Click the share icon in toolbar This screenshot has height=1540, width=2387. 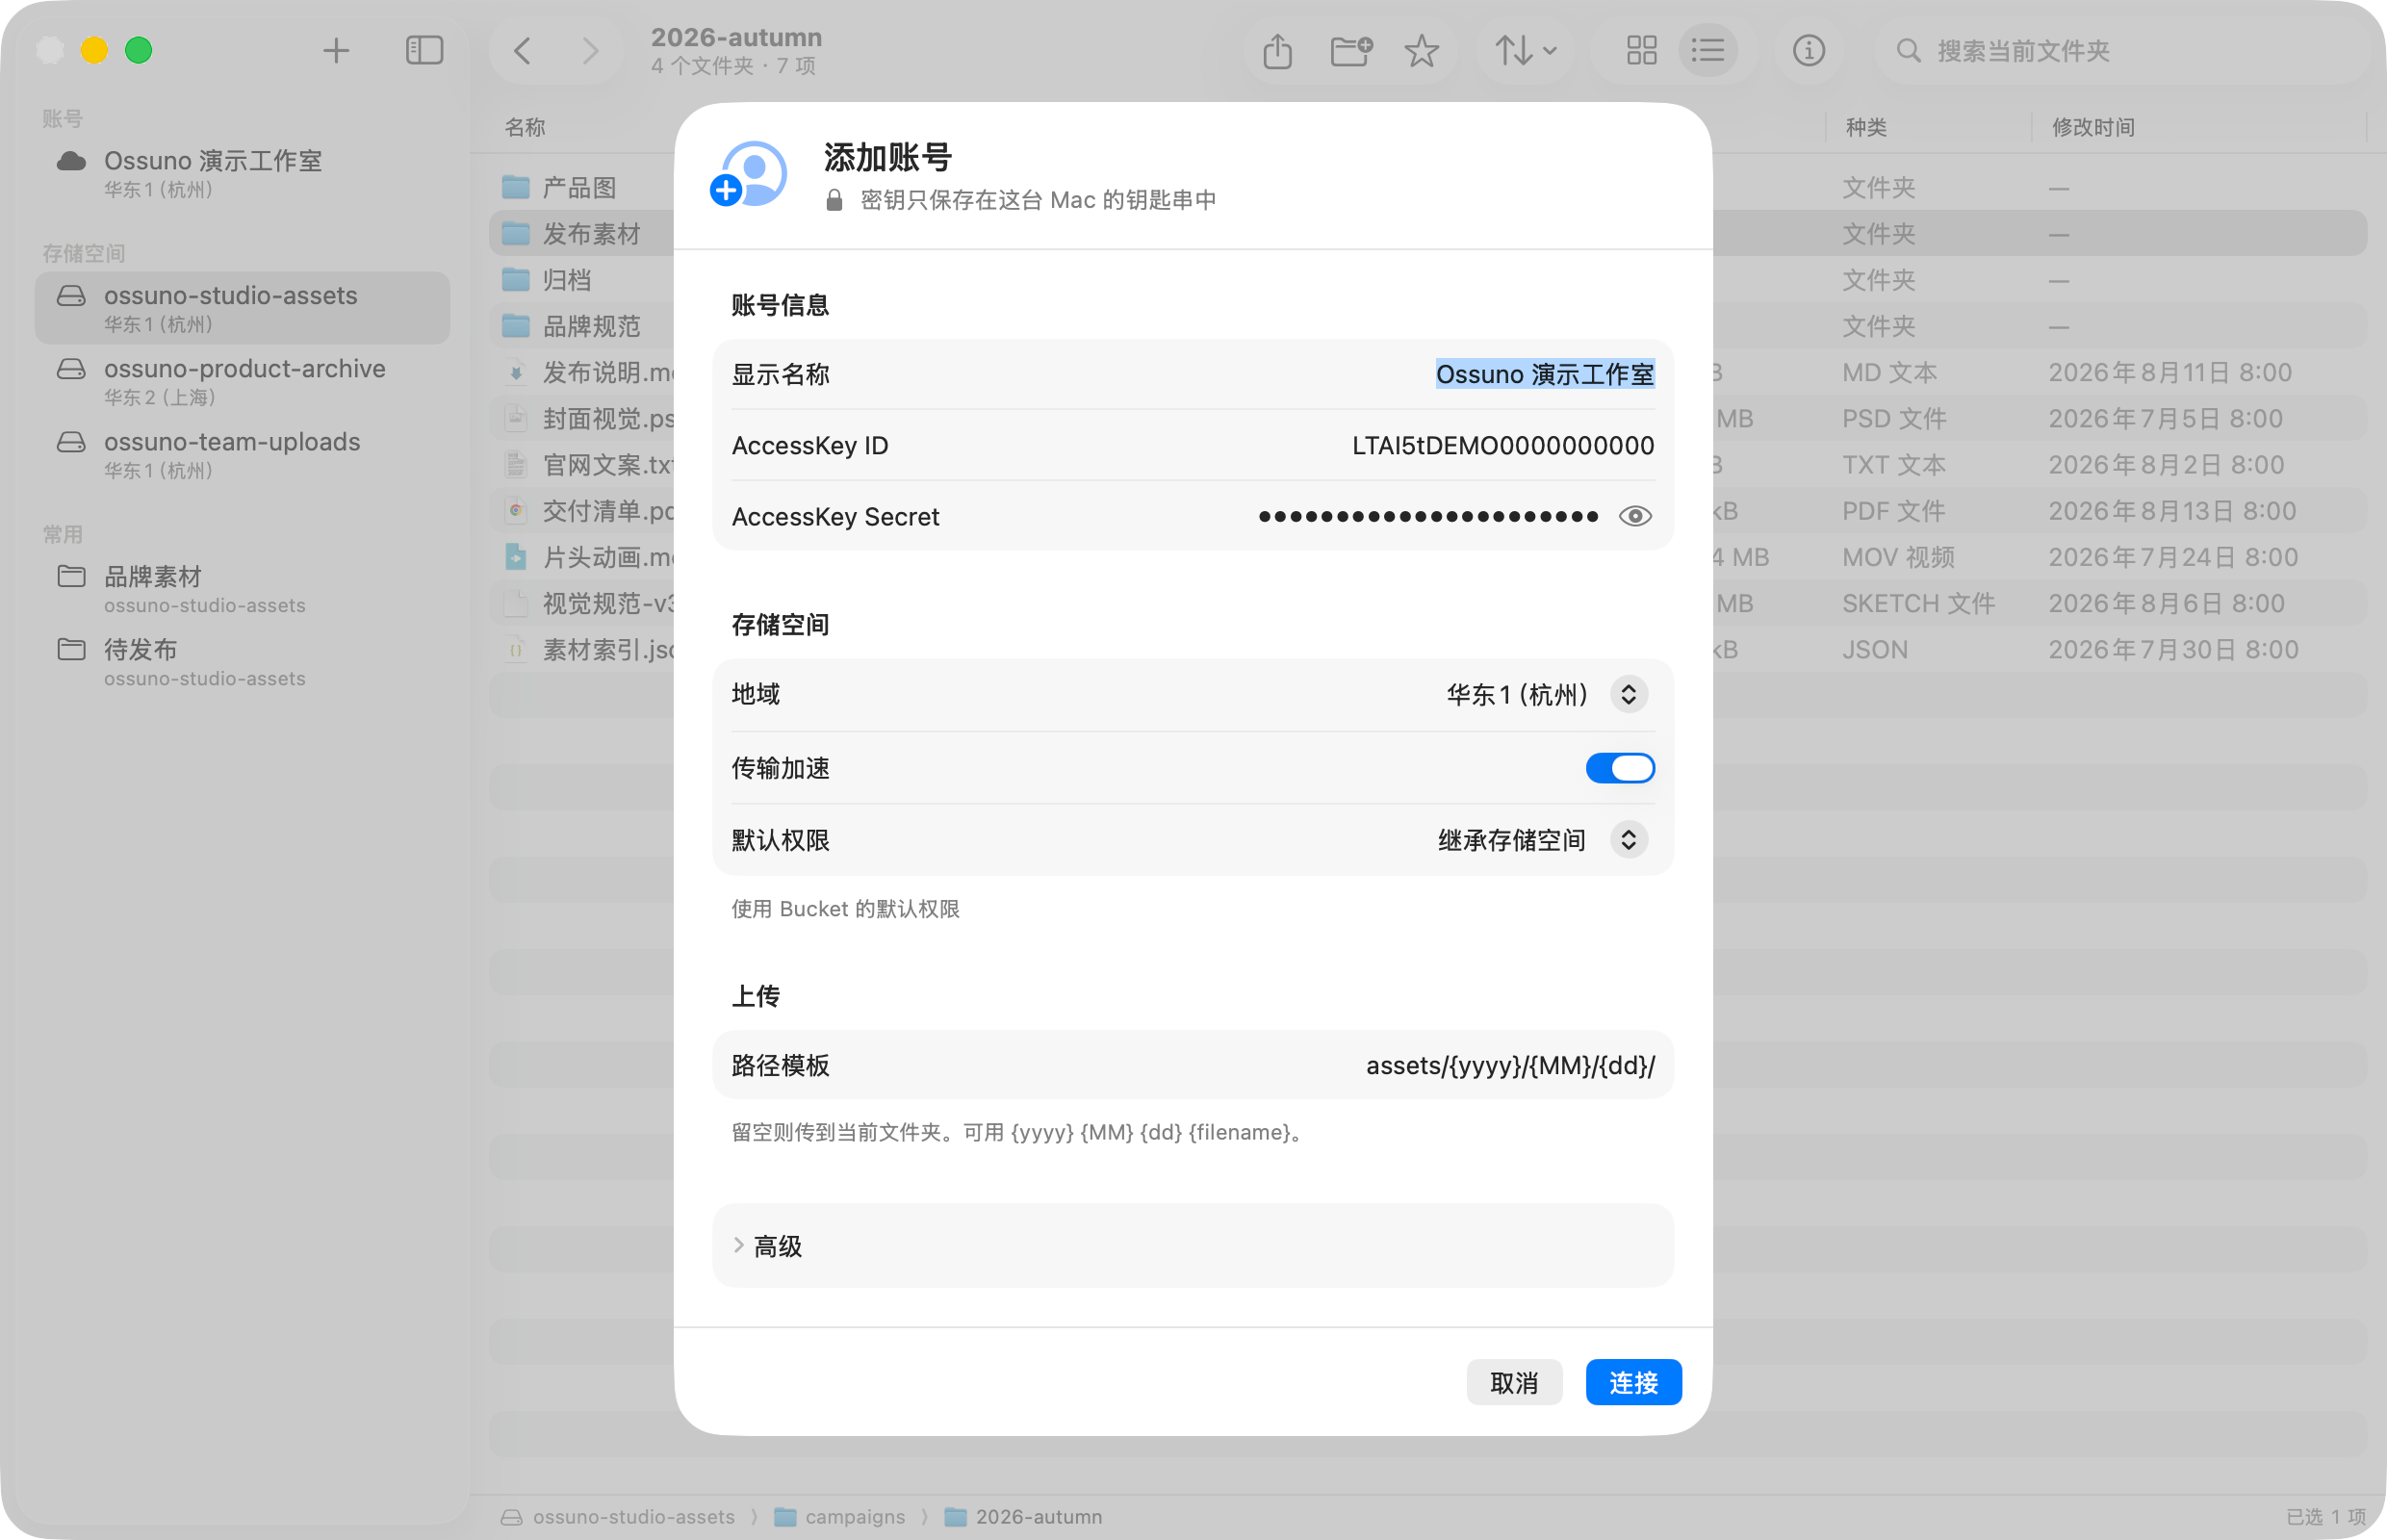[x=1277, y=50]
